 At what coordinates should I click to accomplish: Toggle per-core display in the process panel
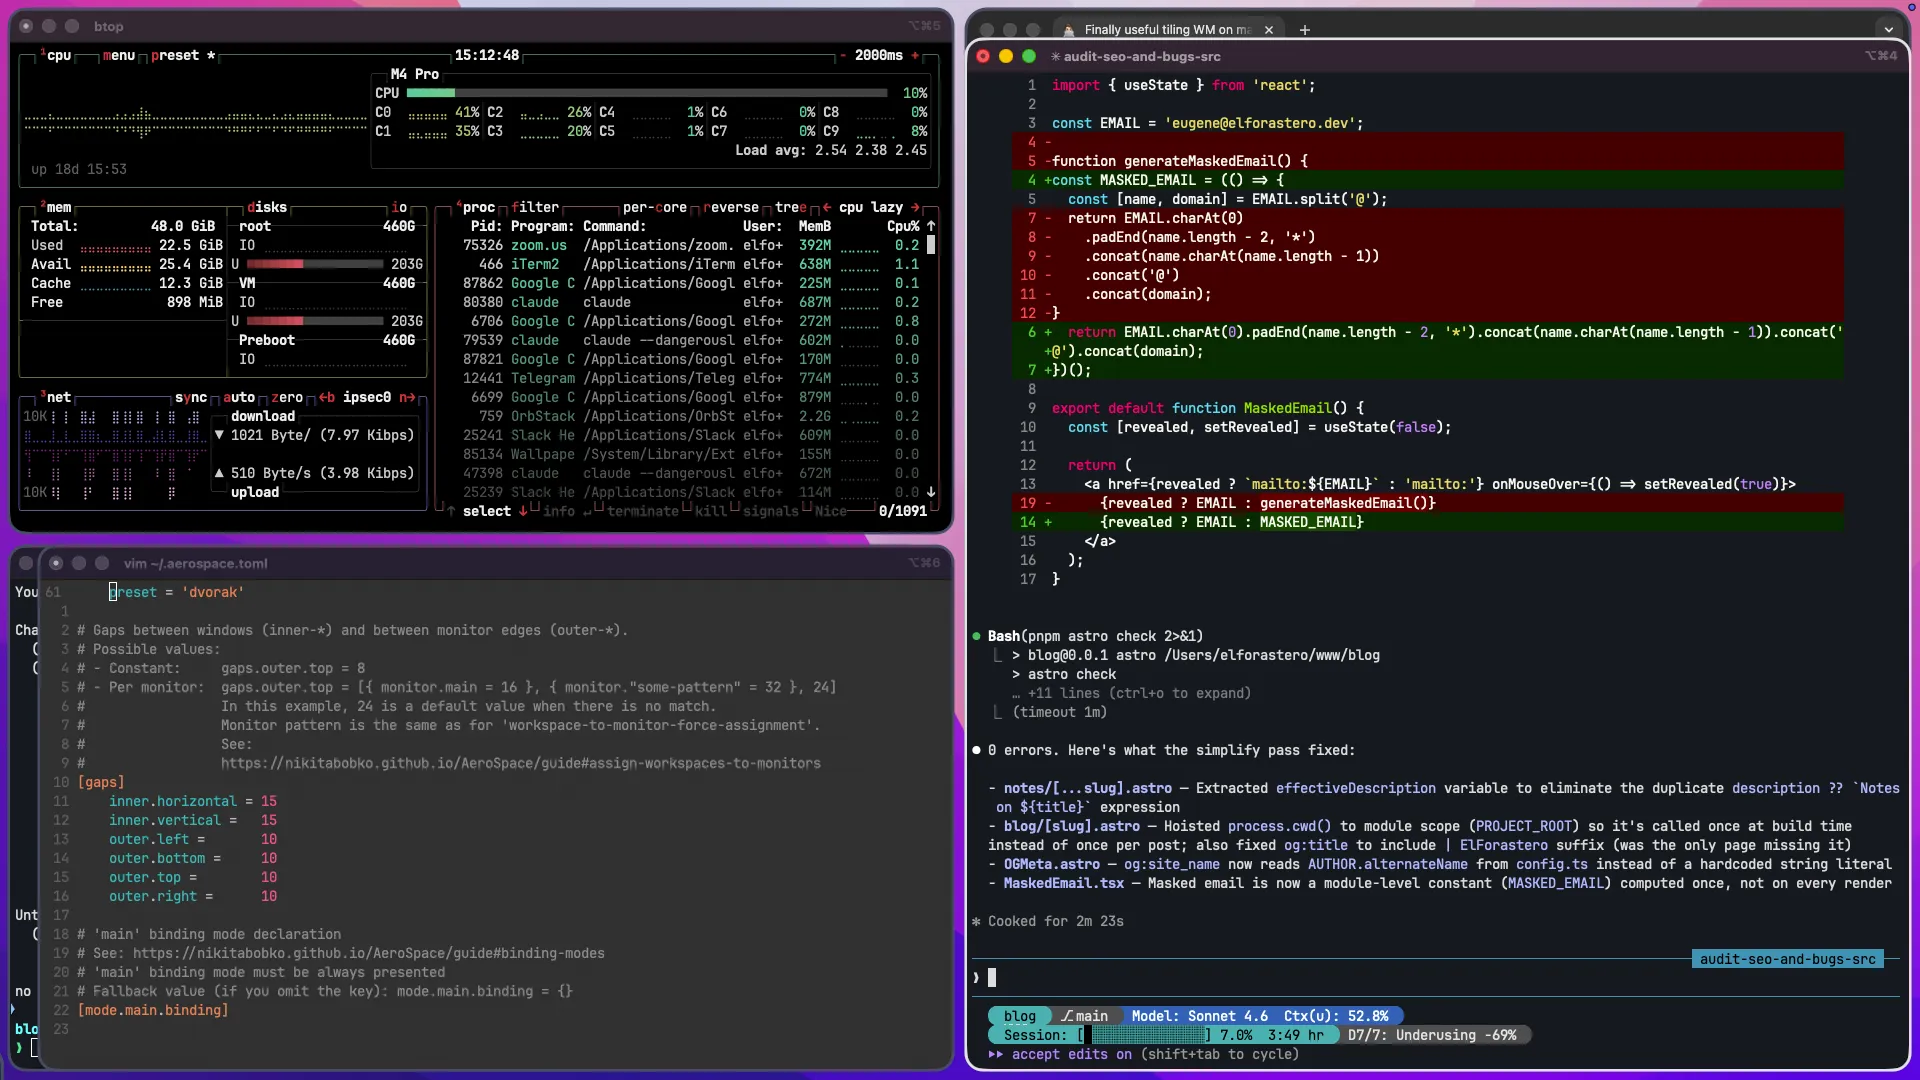pyautogui.click(x=655, y=207)
